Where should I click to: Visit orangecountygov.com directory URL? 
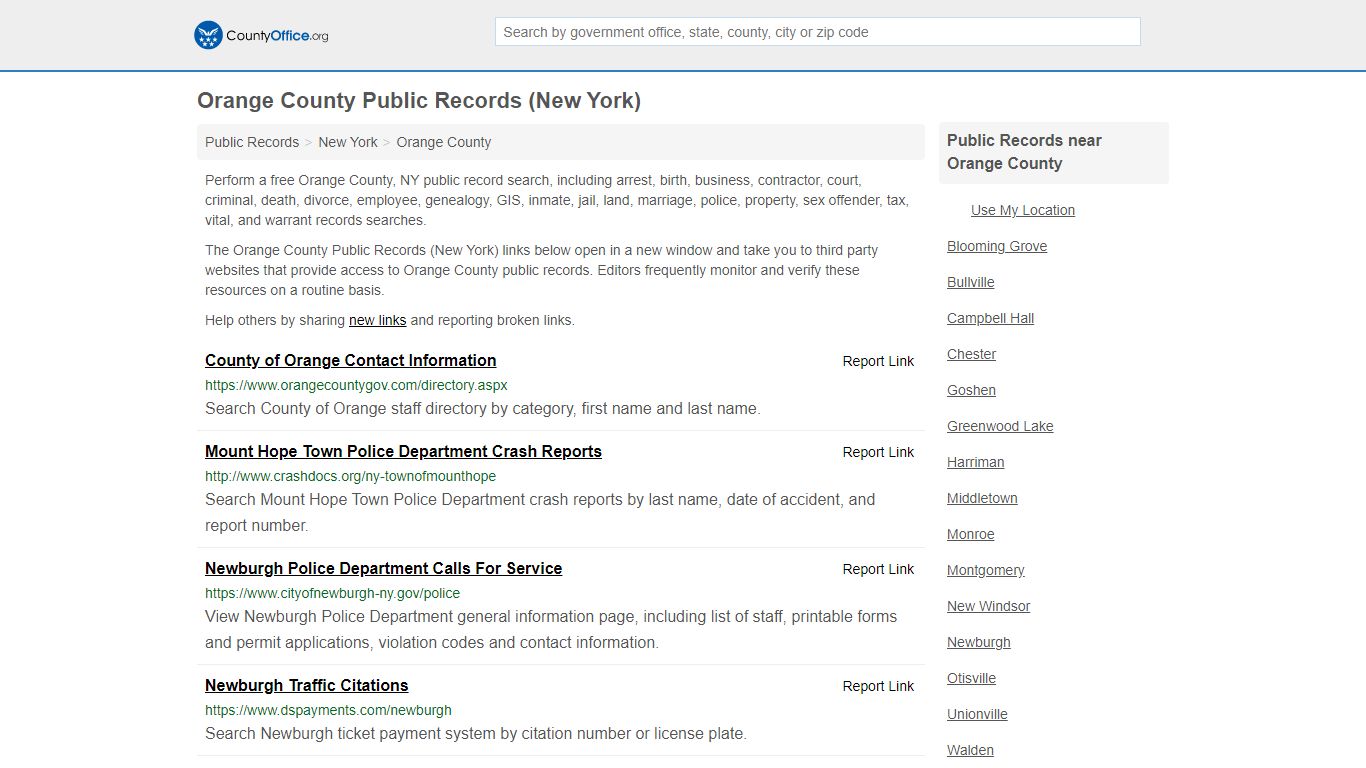(356, 385)
